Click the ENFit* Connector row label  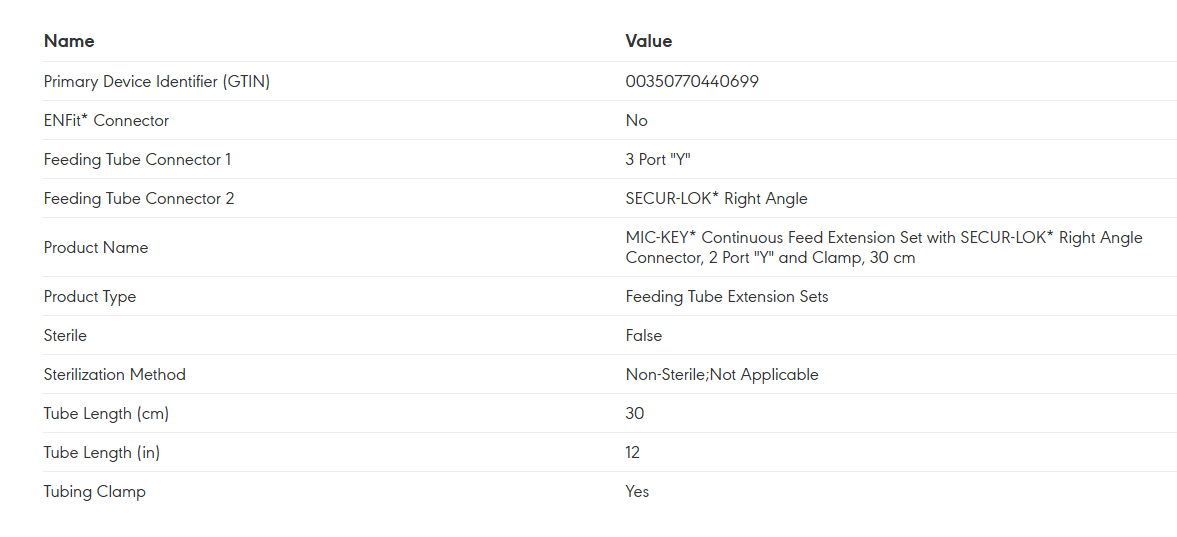[106, 120]
